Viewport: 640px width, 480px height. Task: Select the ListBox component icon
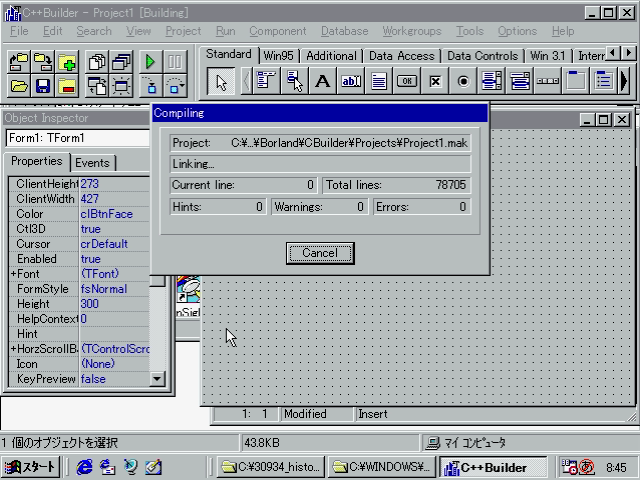tap(491, 81)
